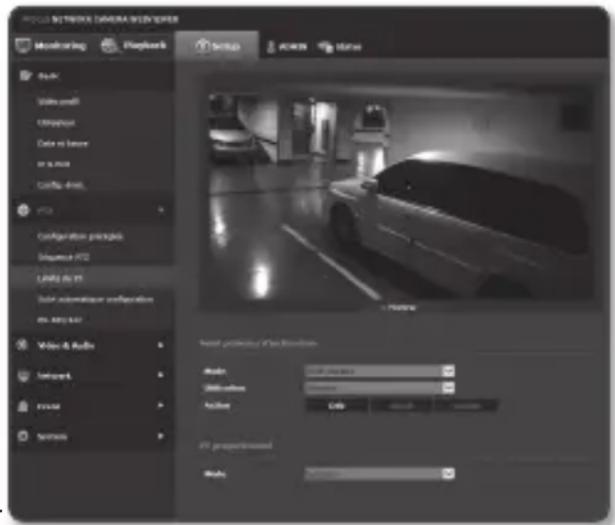Open the PT proportionnel Mode dropdown
This screenshot has height=525, width=615.
[449, 473]
